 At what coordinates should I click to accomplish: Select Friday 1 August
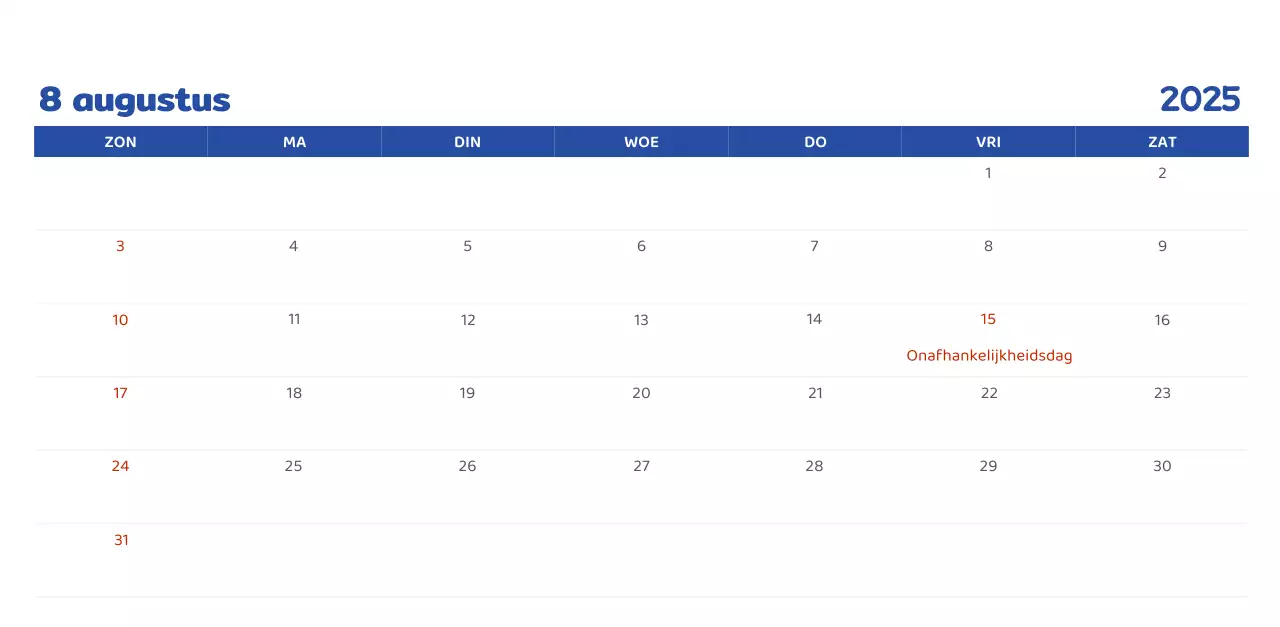pos(988,173)
